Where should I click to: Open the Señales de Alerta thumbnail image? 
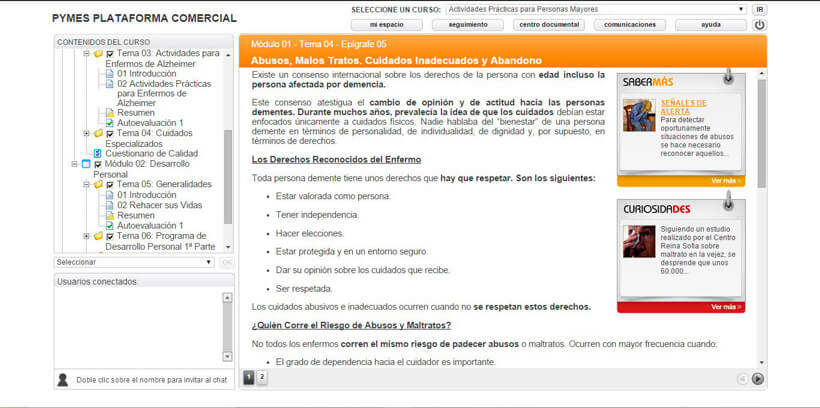click(x=639, y=115)
